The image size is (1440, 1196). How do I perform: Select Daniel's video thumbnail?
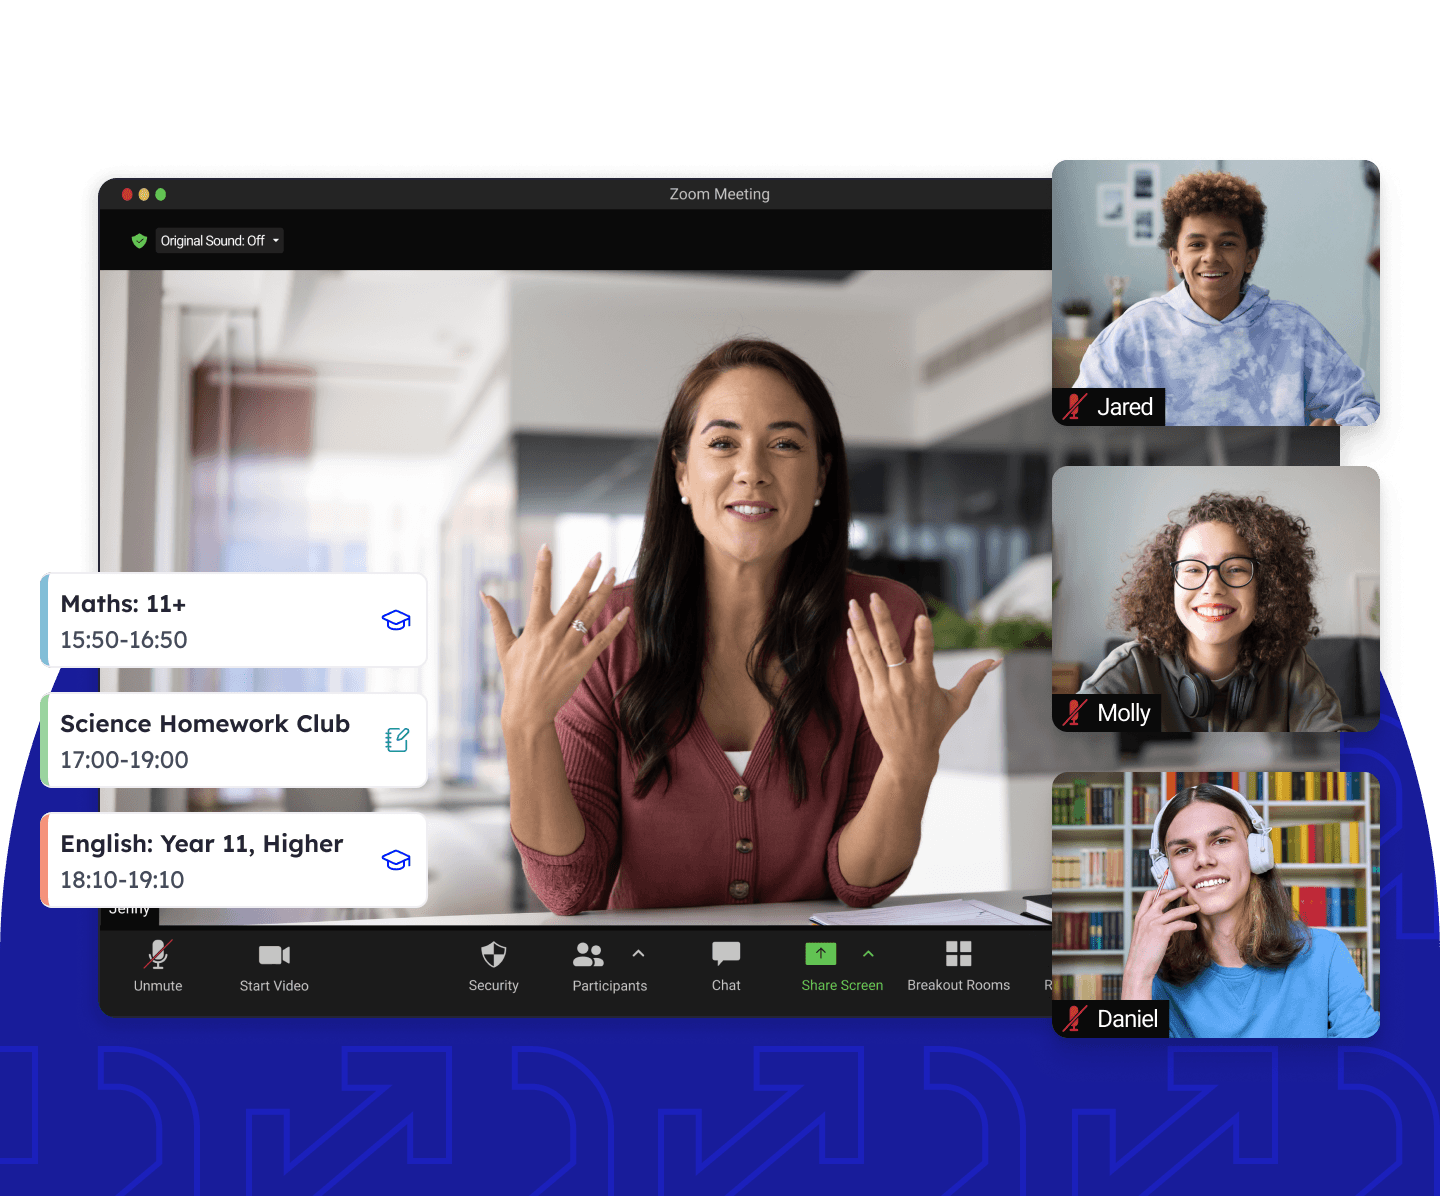(x=1216, y=905)
